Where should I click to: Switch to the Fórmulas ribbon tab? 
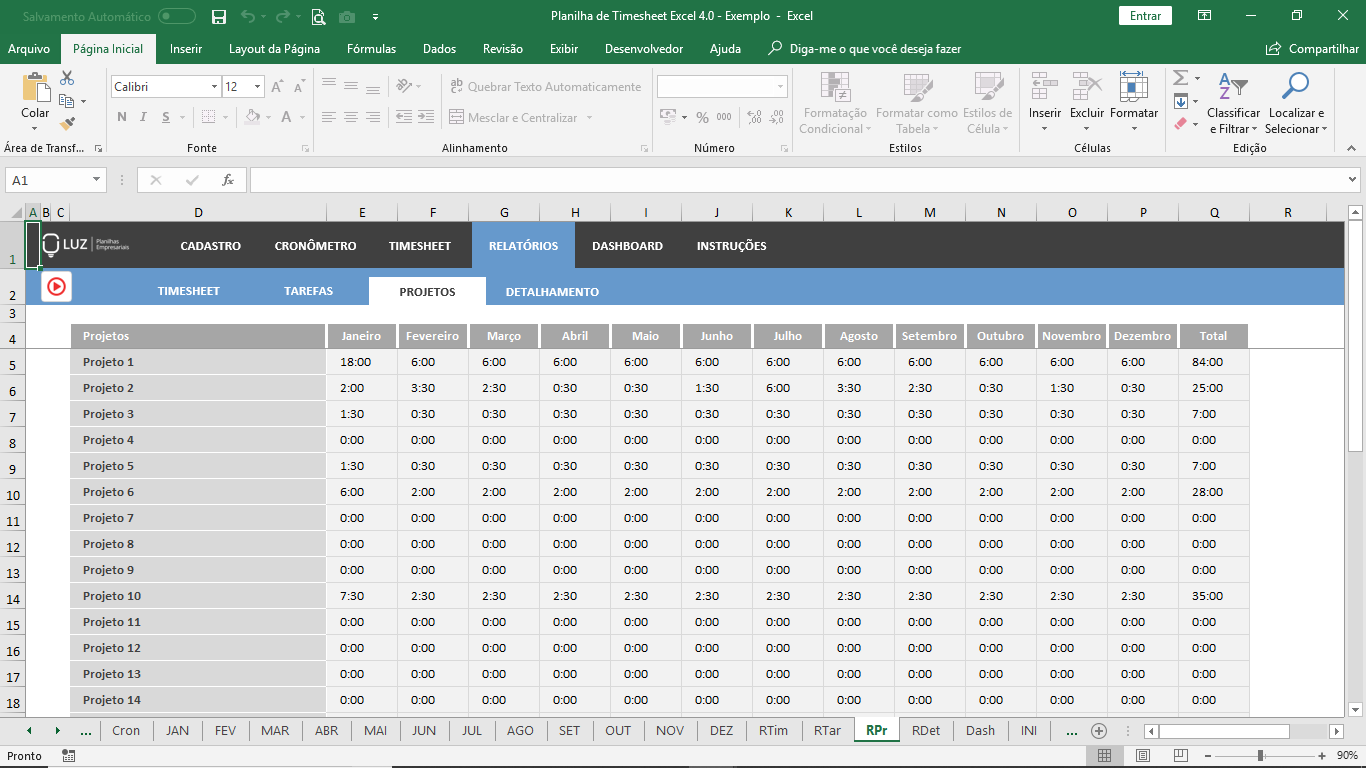(x=371, y=49)
